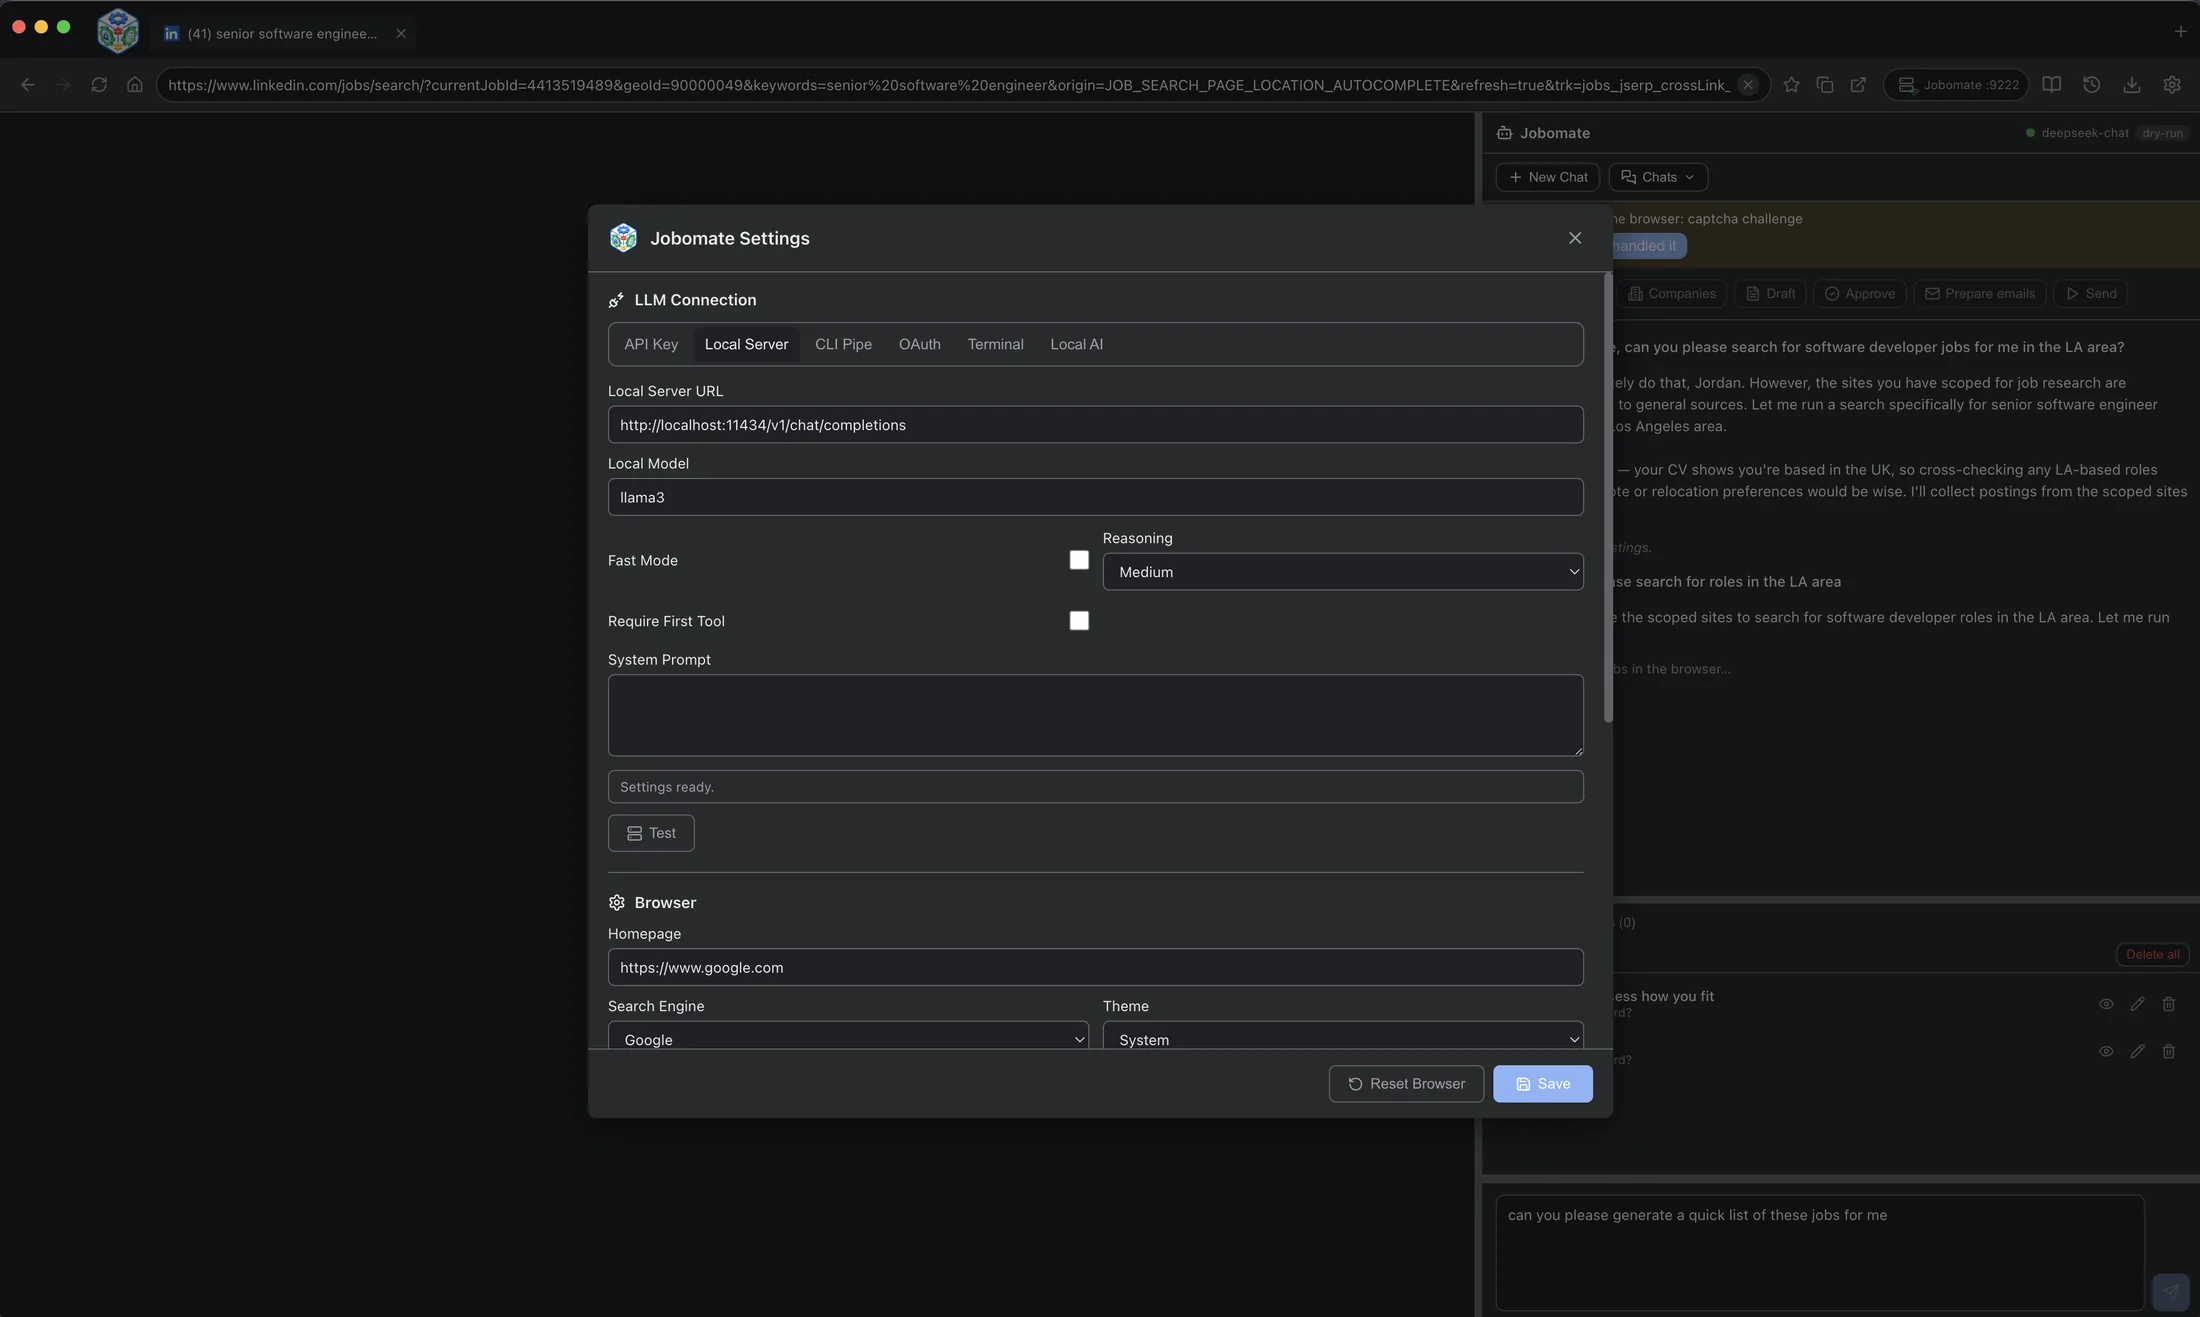Click the Jobomate :9222 server status pill

click(1956, 85)
